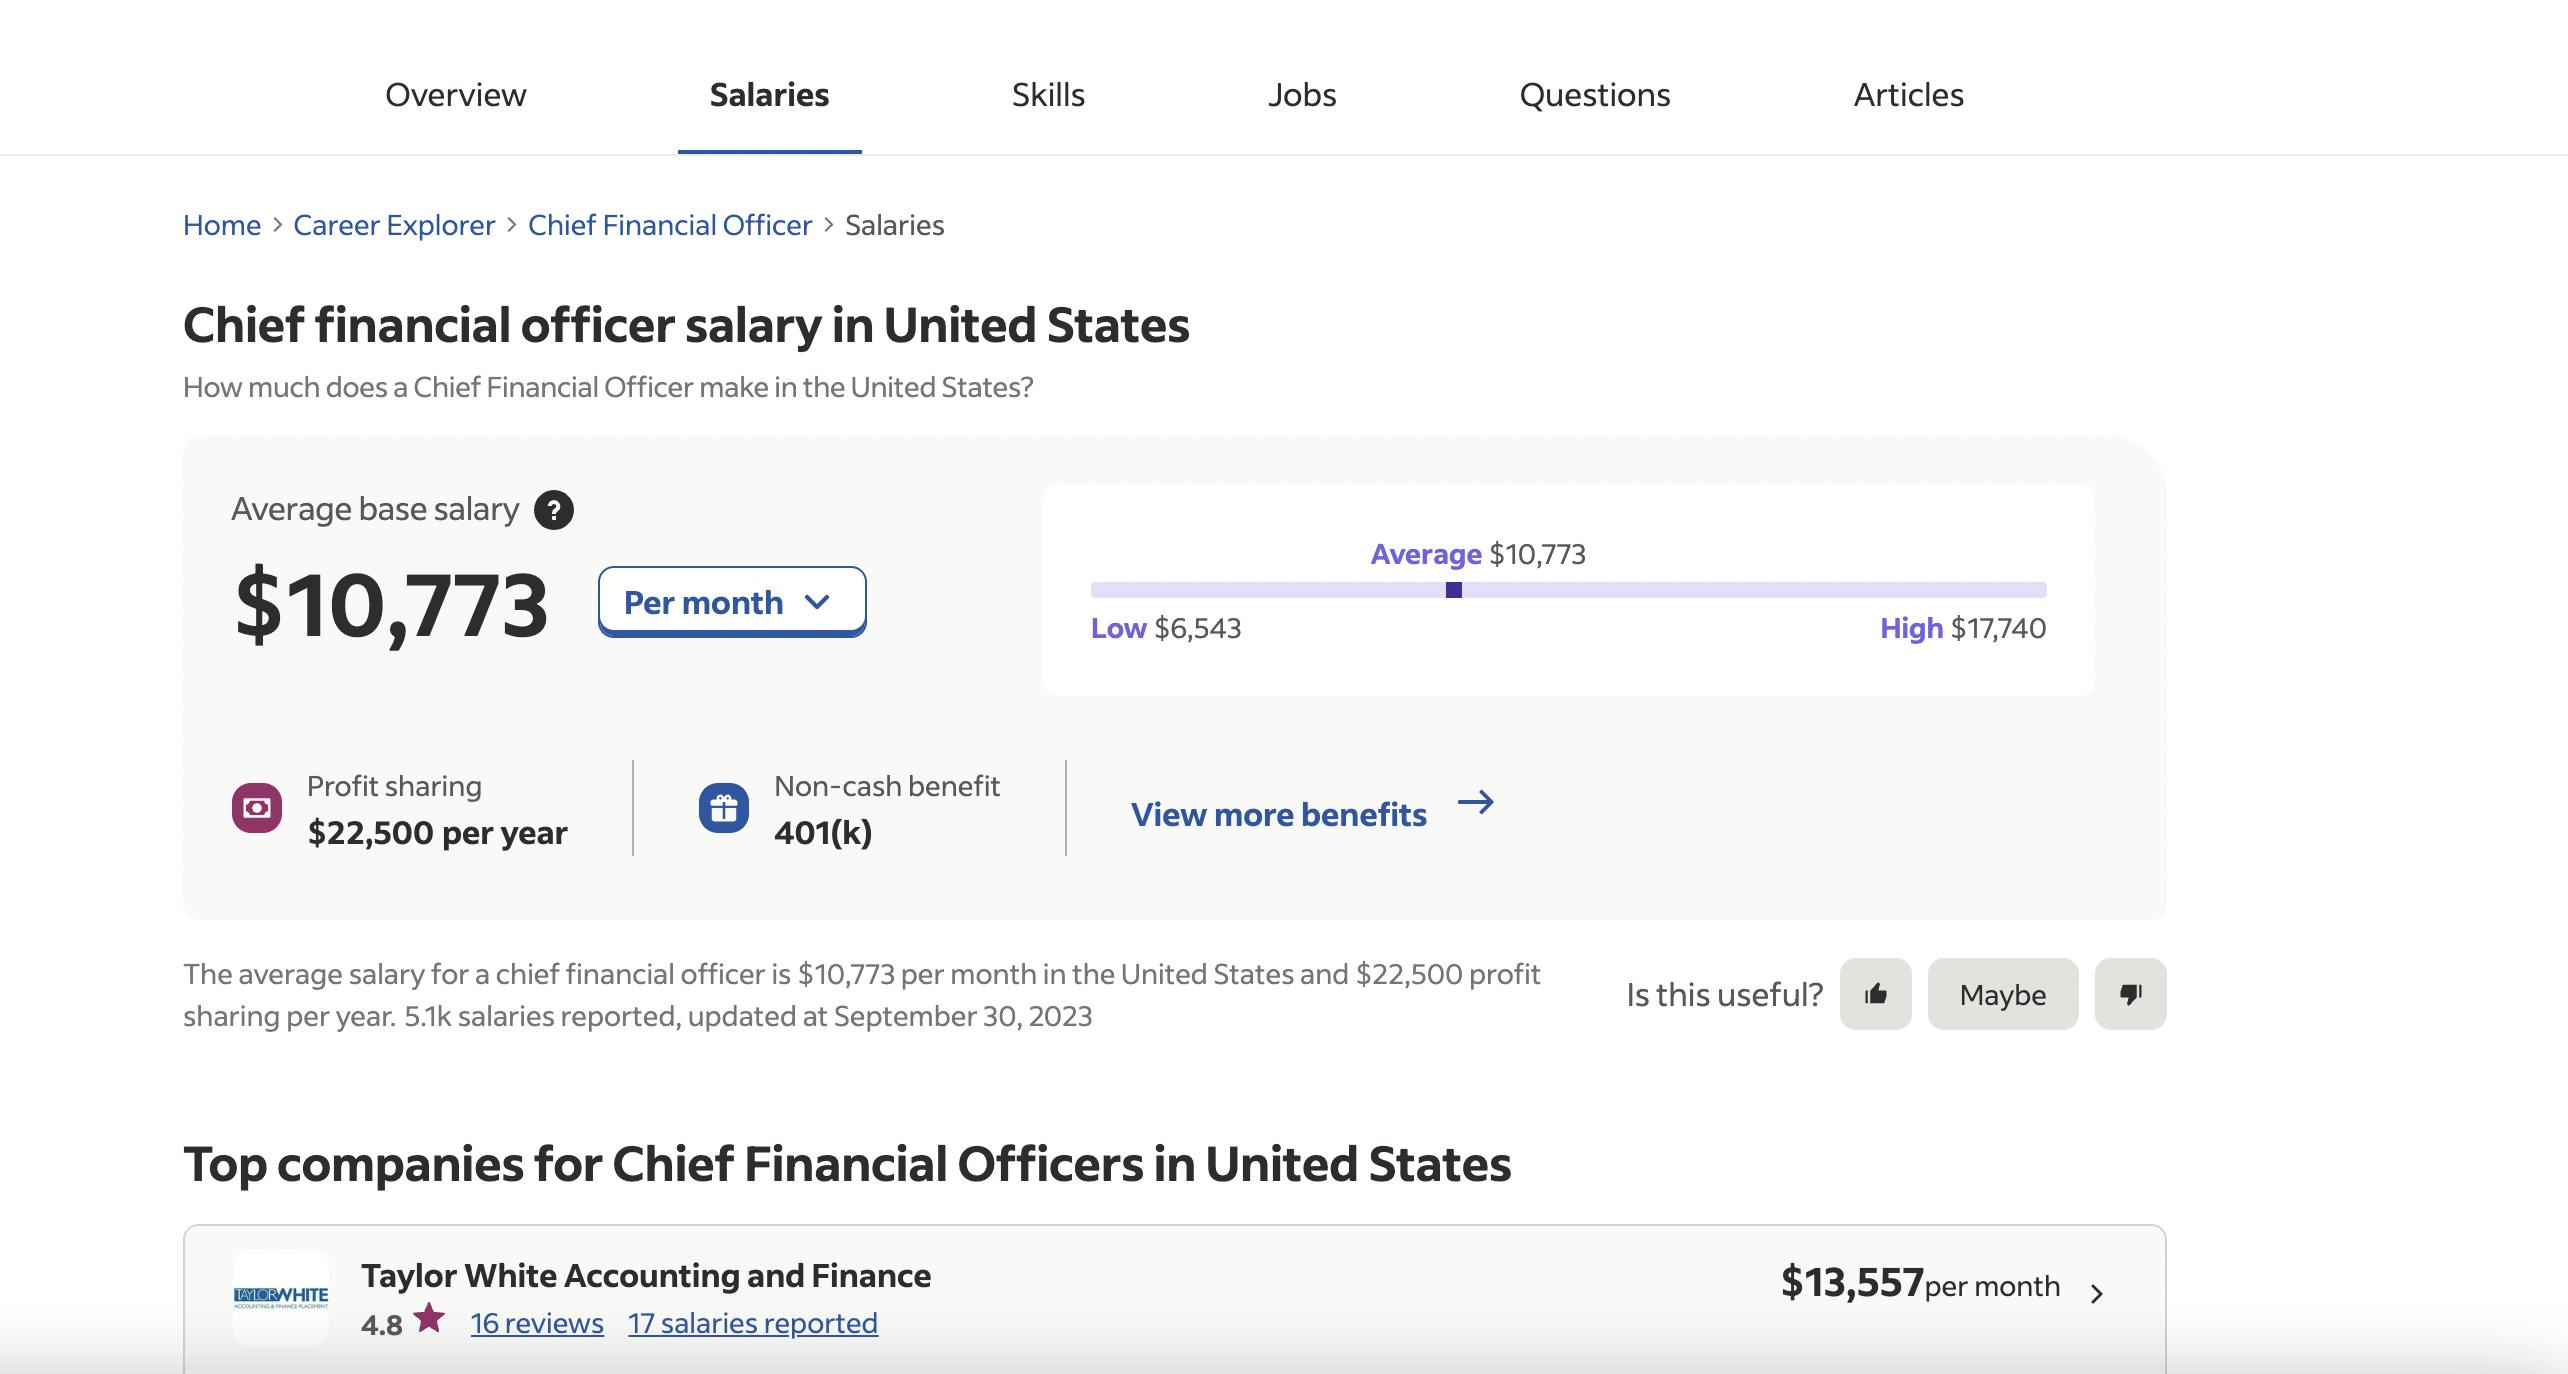
Task: Expand the Home breadcrumb trail item
Action: [221, 225]
